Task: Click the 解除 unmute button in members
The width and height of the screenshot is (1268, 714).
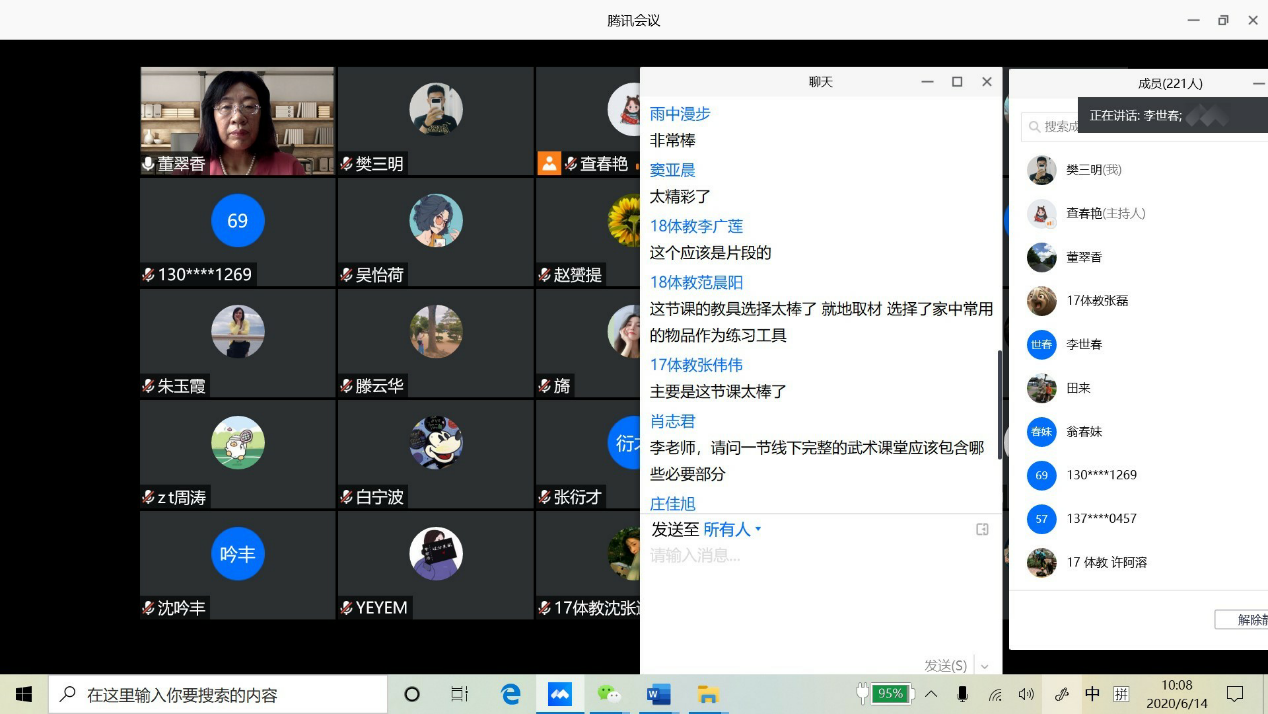Action: tap(1242, 620)
